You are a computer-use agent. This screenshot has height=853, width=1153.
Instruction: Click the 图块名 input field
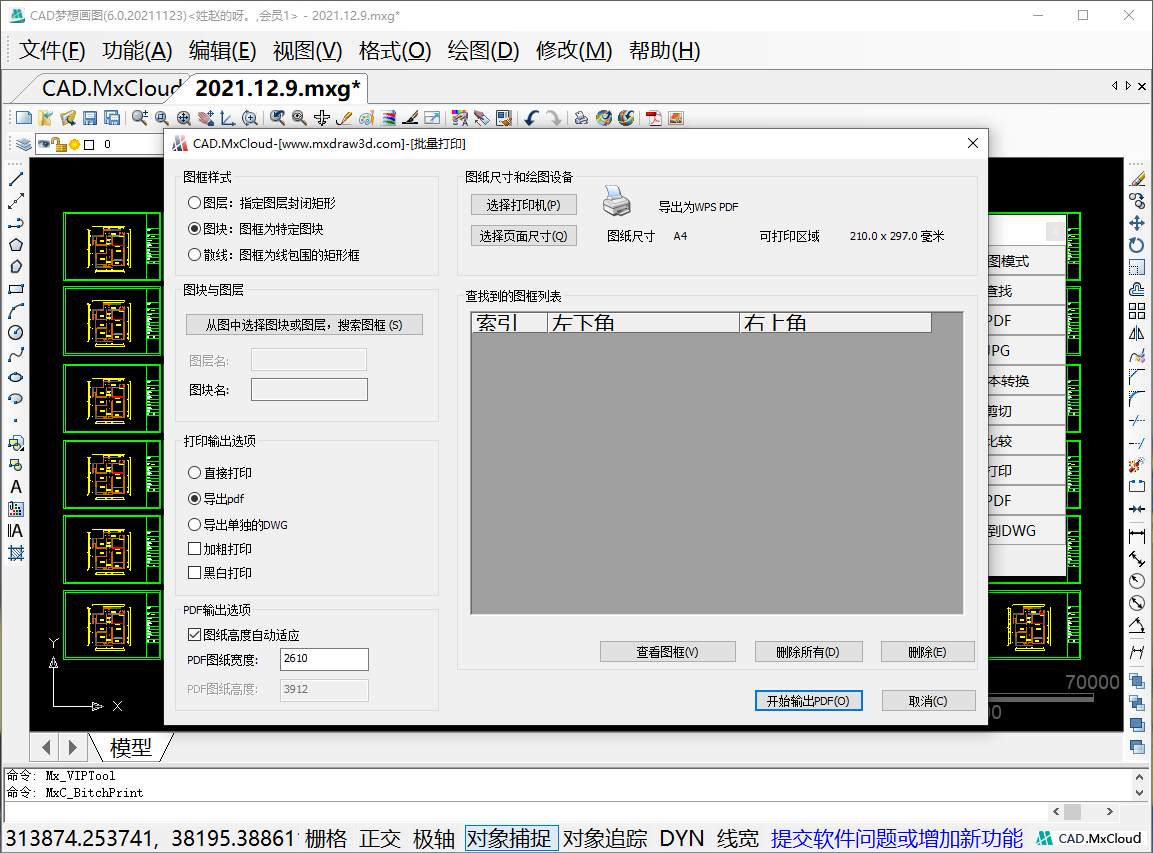[309, 390]
